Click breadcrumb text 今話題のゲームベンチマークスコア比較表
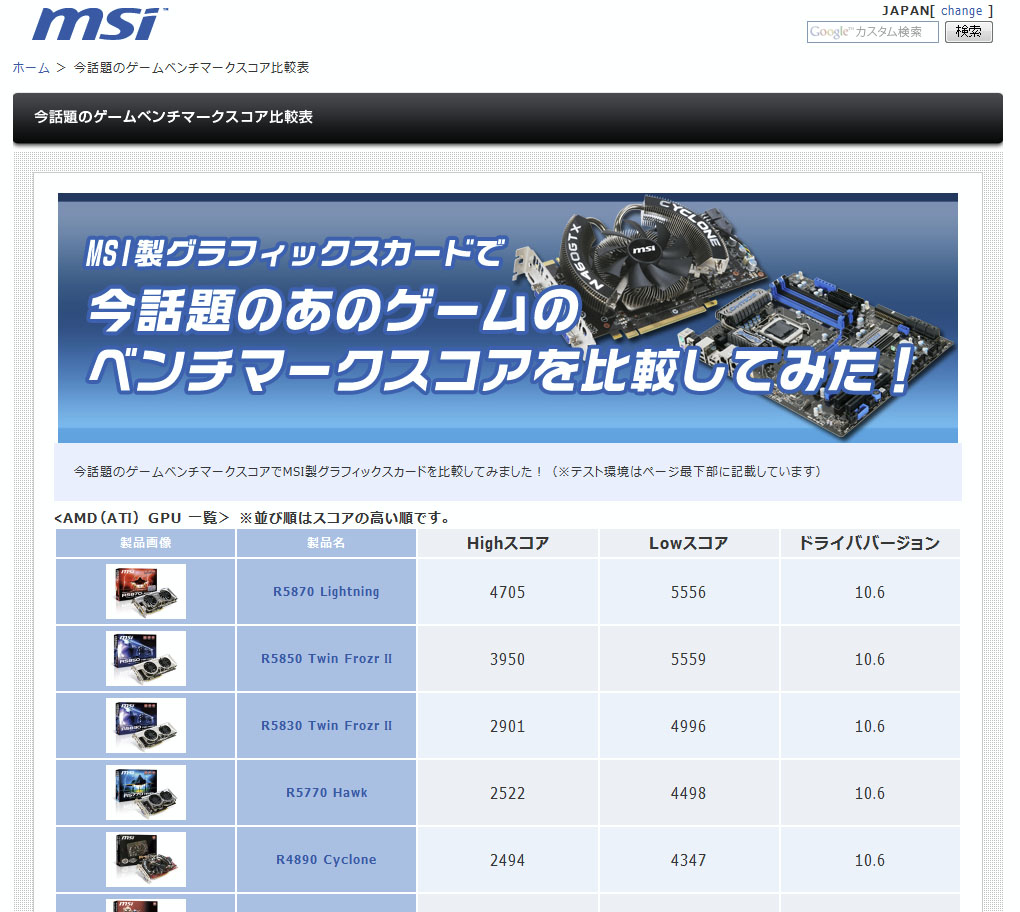Viewport: 1020px width, 912px height. pyautogui.click(x=191, y=68)
